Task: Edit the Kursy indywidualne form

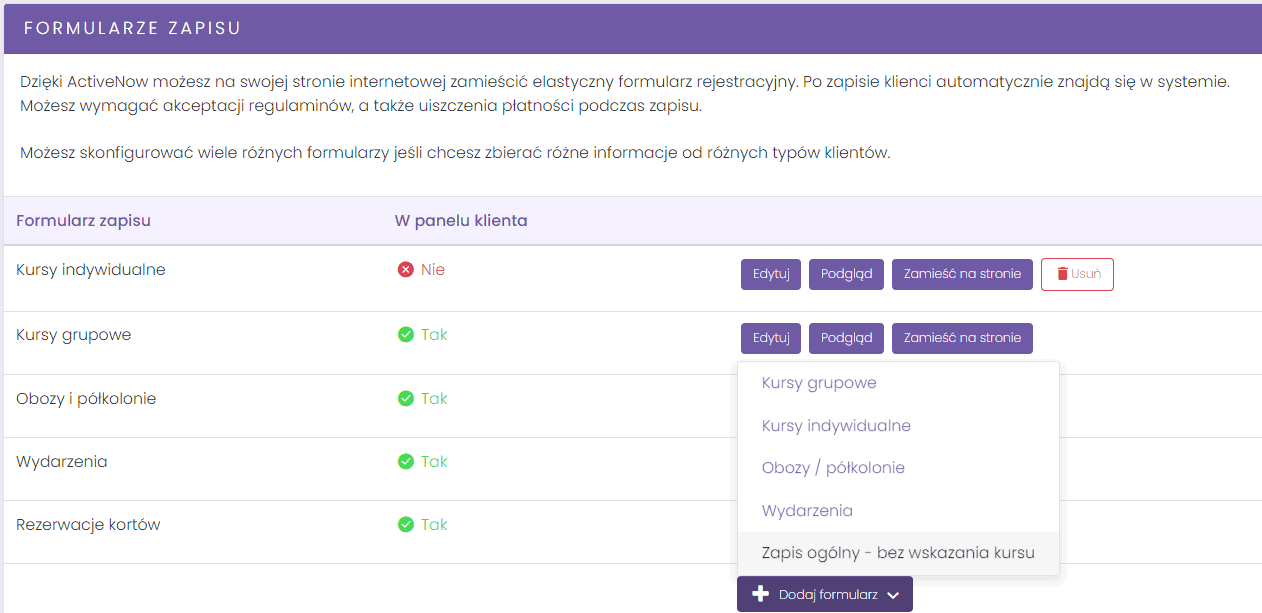Action: [771, 274]
